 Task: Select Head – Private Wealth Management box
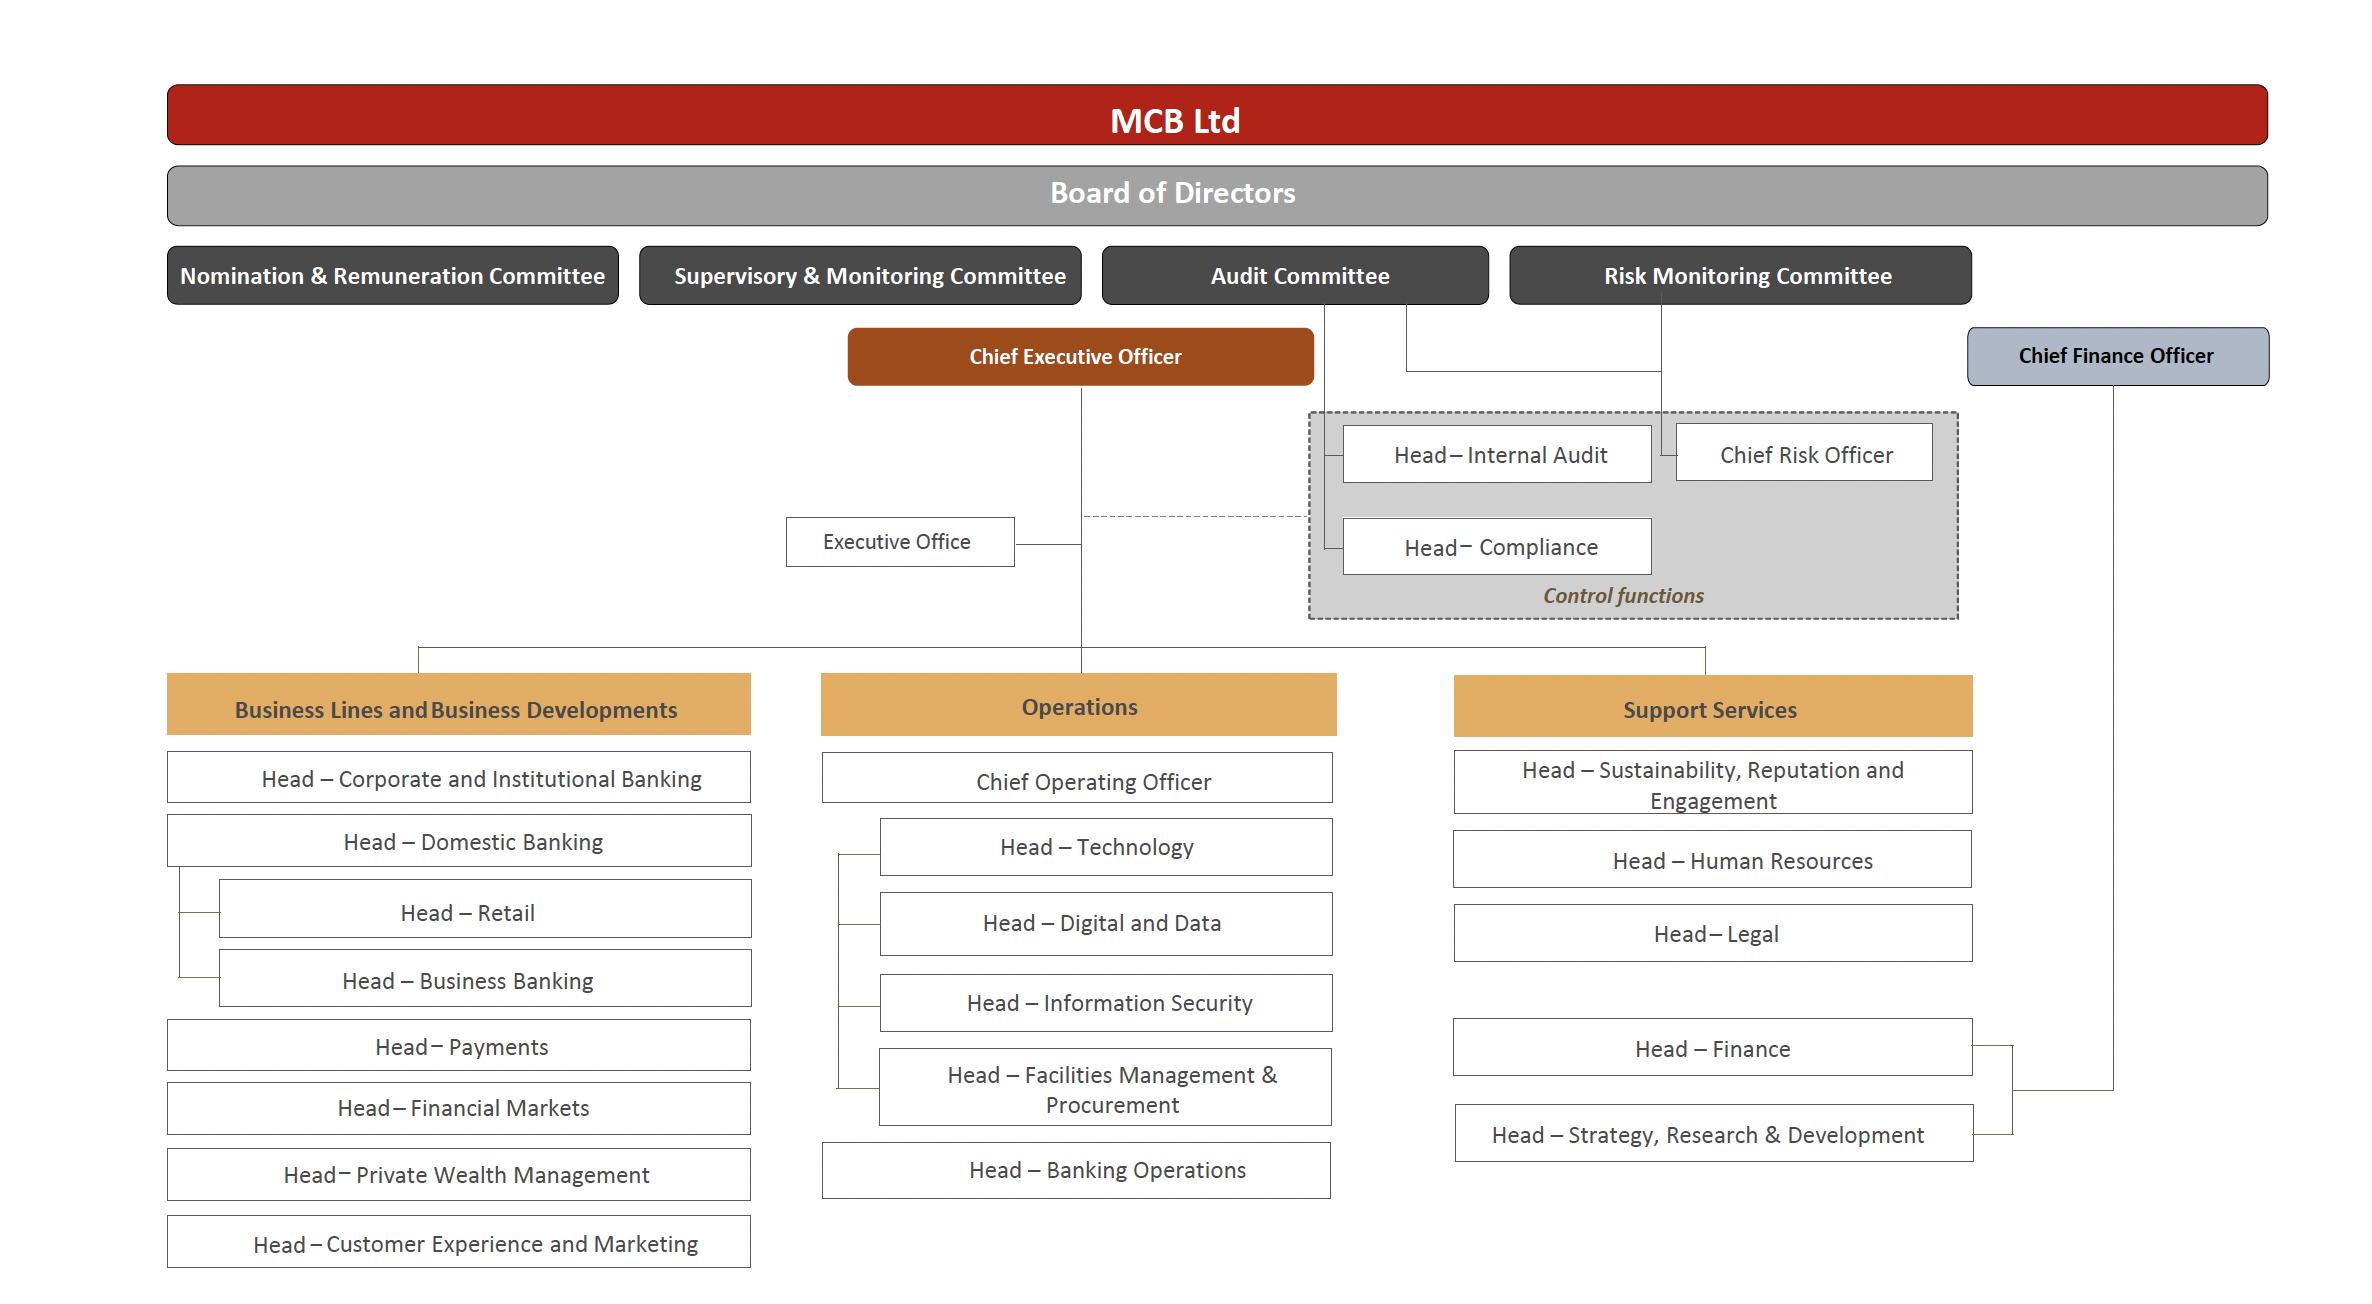tap(459, 1175)
